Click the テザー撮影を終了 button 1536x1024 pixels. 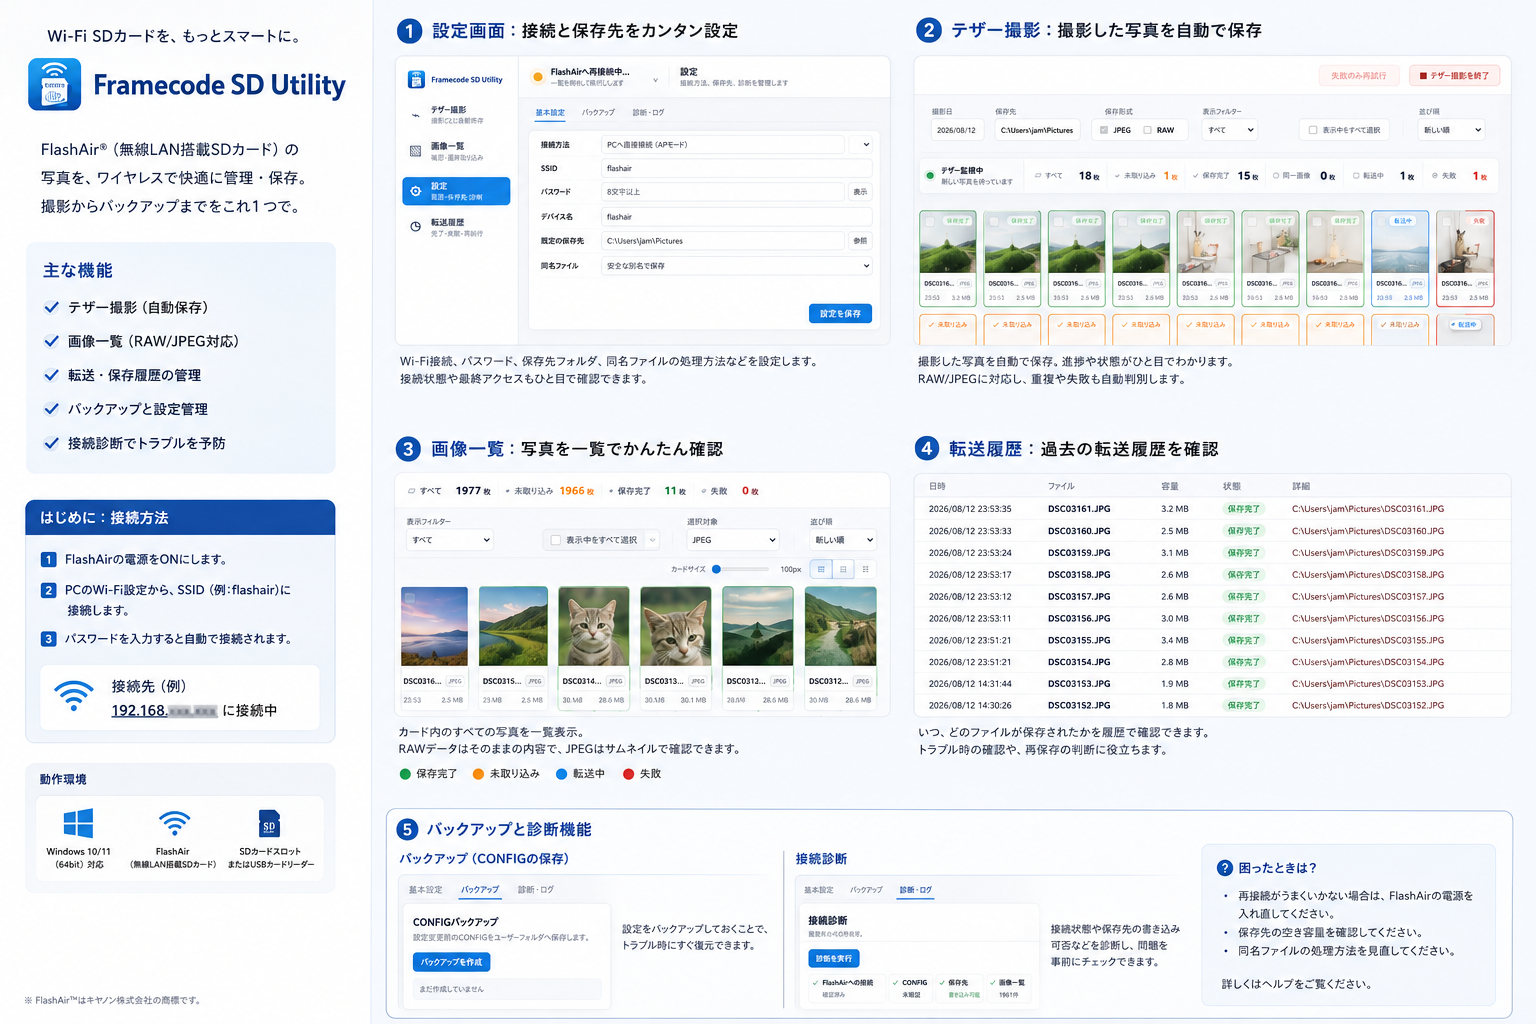(x=1454, y=76)
